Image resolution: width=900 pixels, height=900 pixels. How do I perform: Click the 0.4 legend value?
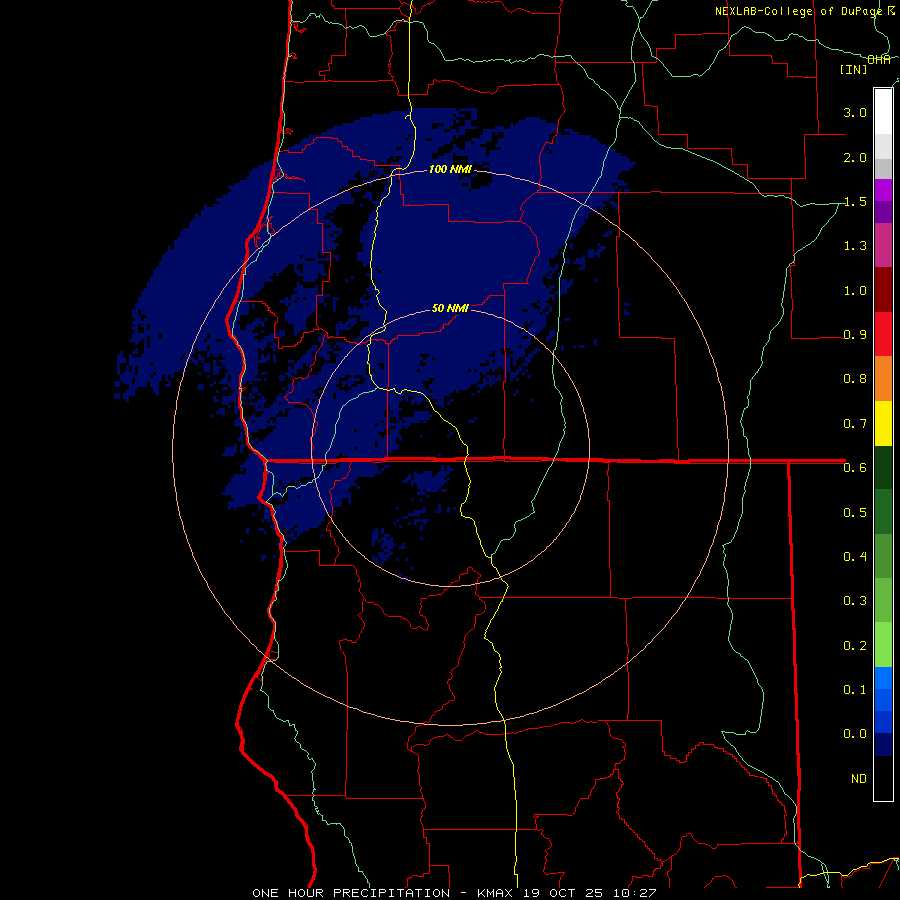[x=855, y=556]
